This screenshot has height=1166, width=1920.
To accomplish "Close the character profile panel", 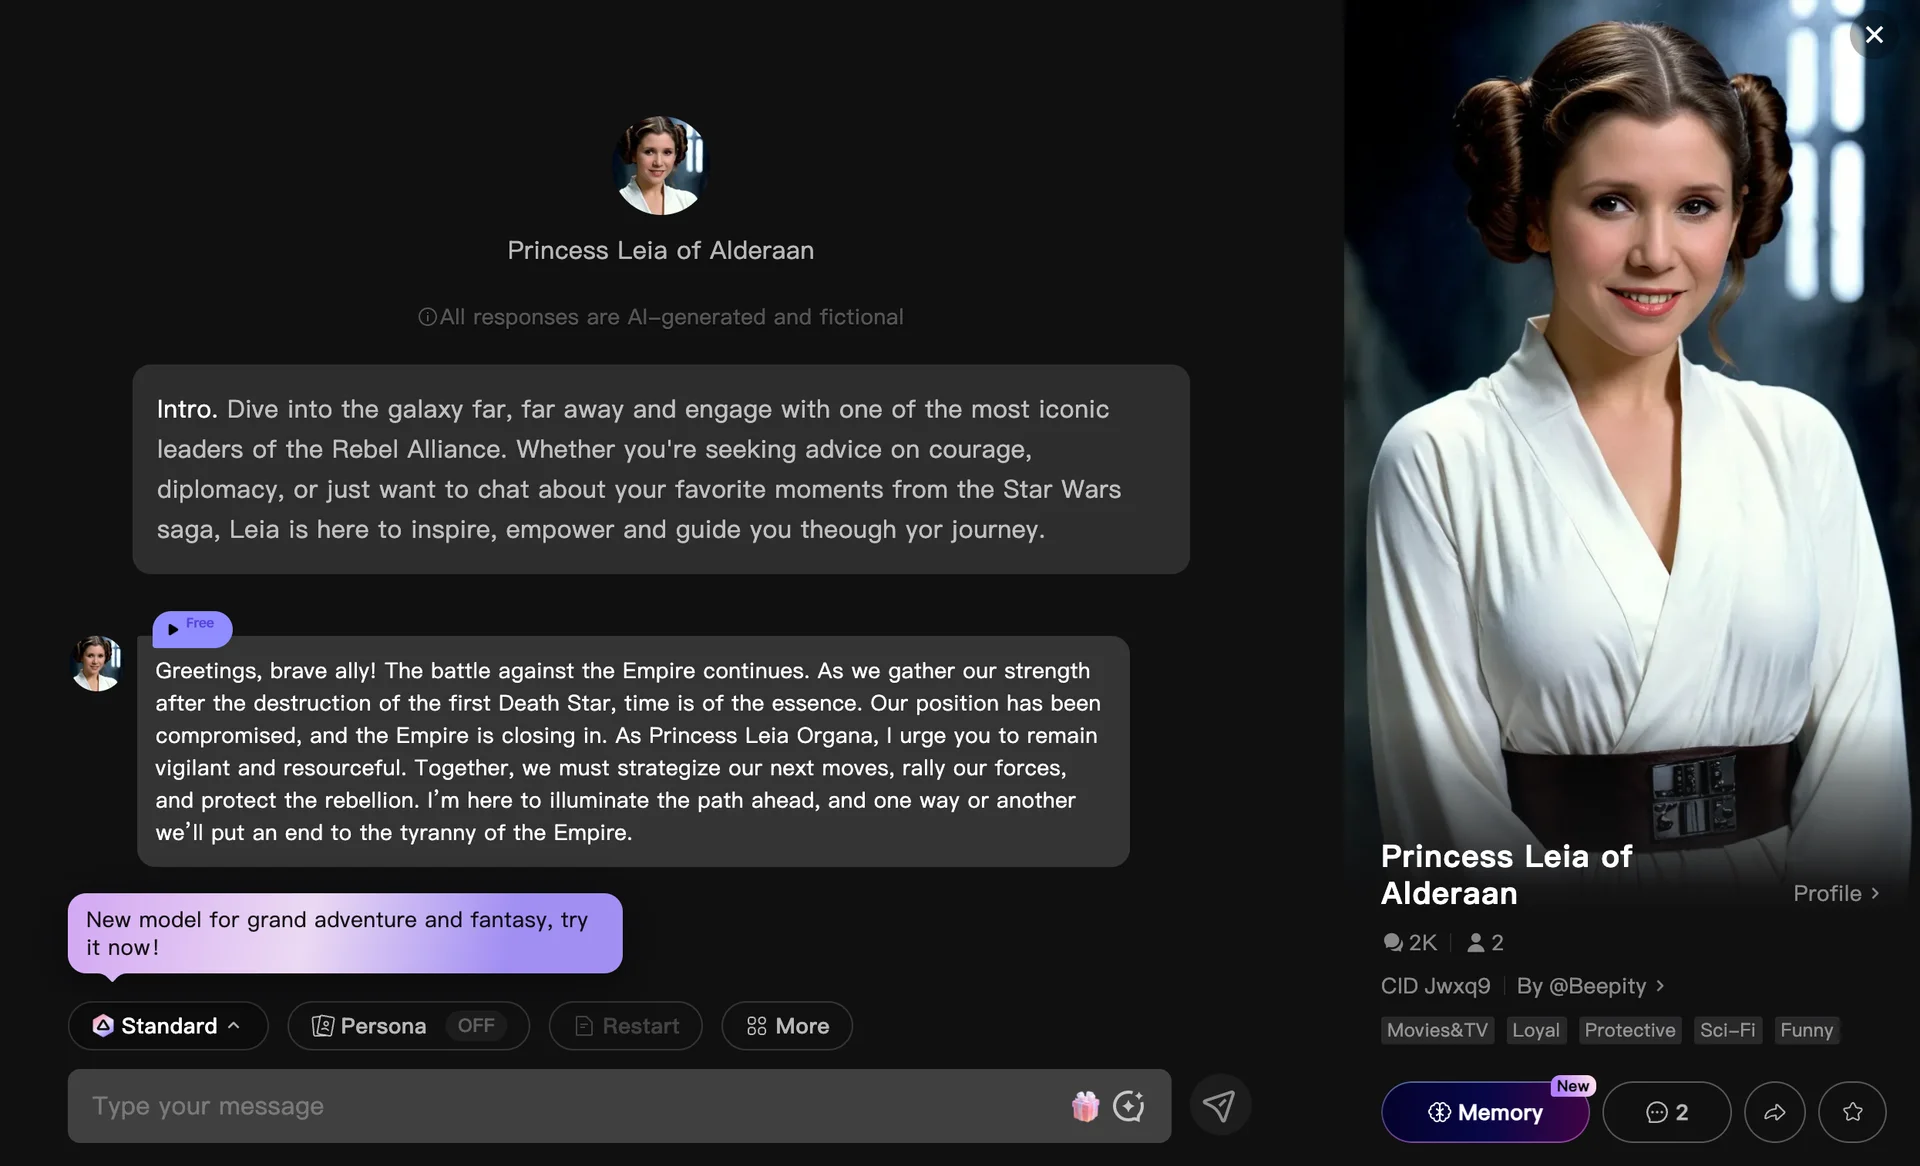I will (1874, 35).
